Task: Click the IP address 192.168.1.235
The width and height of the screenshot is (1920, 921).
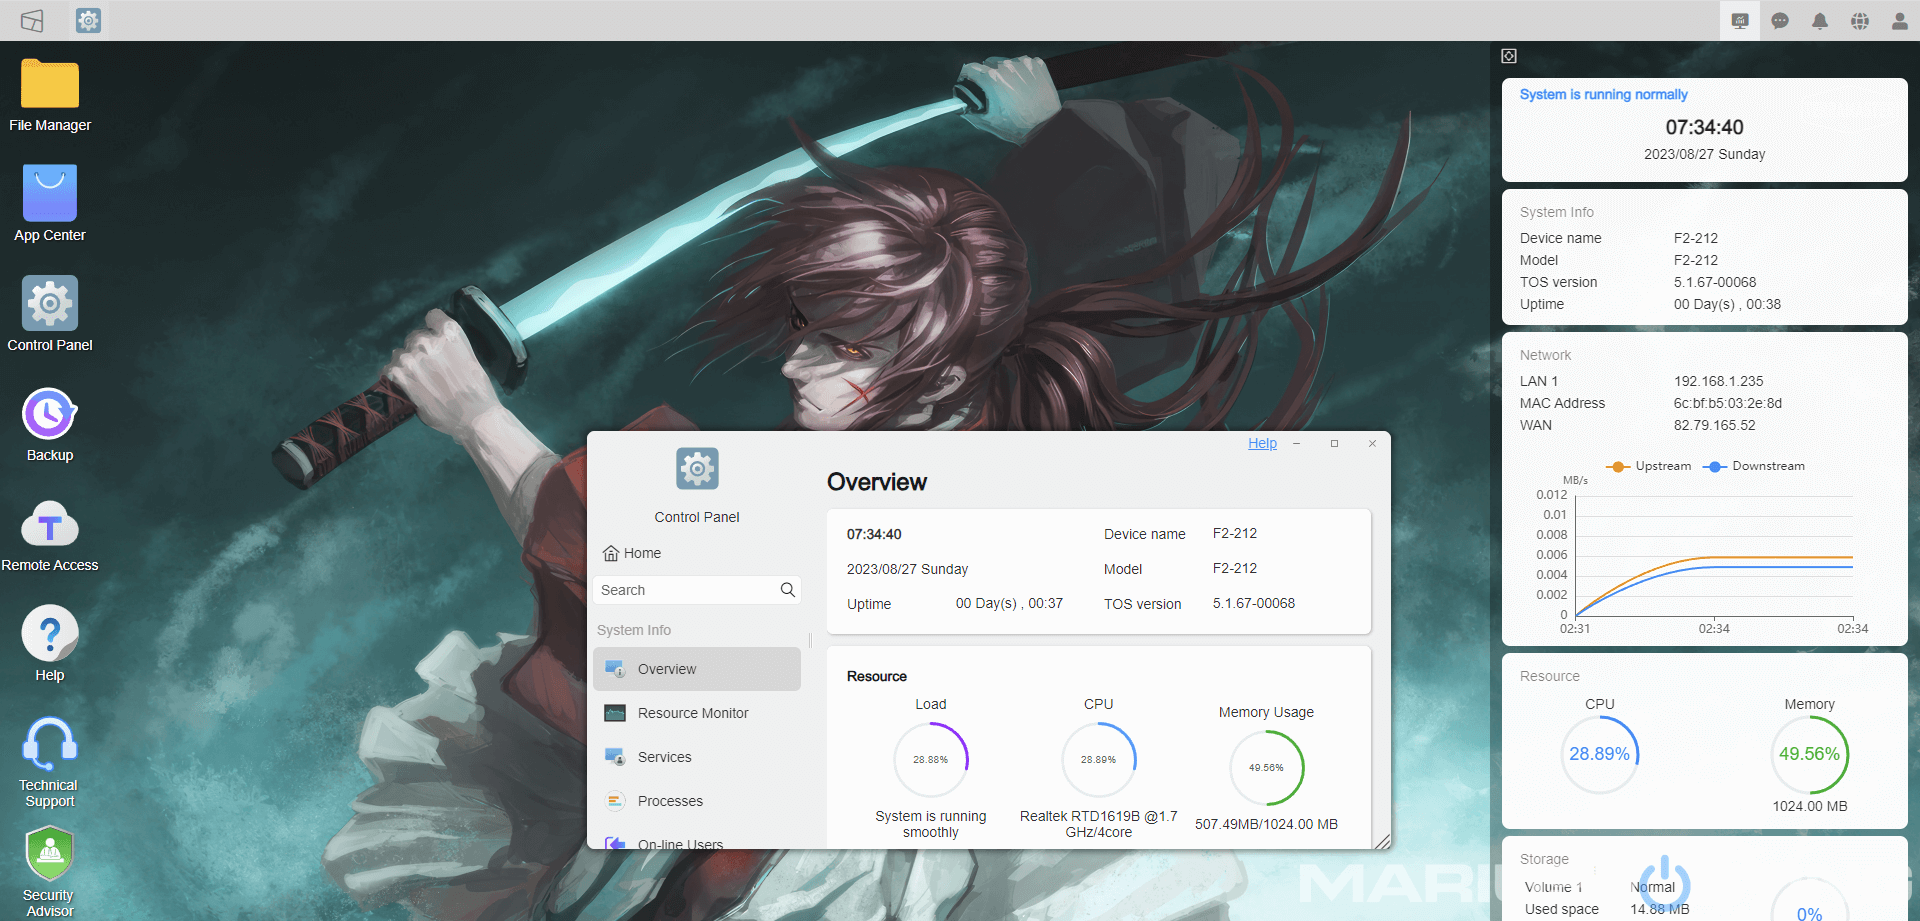Action: pyautogui.click(x=1718, y=381)
